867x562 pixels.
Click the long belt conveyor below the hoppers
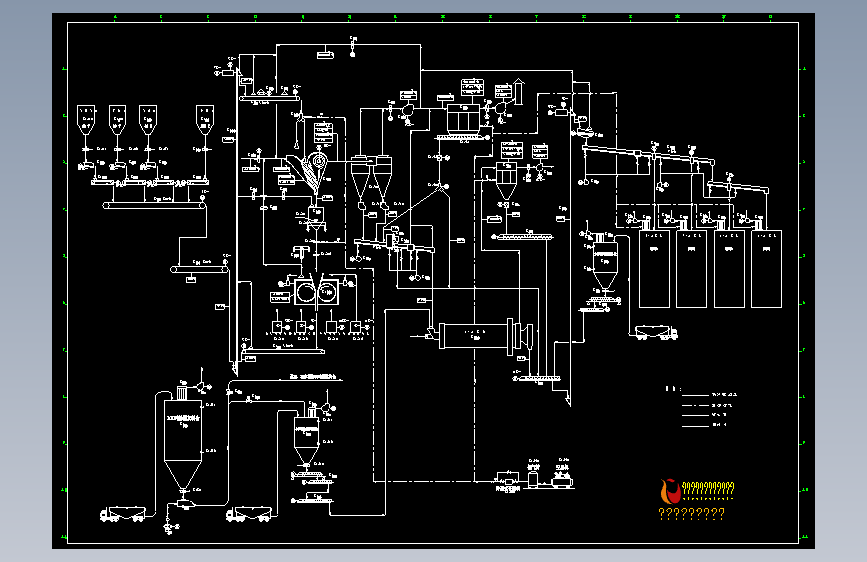tap(154, 206)
